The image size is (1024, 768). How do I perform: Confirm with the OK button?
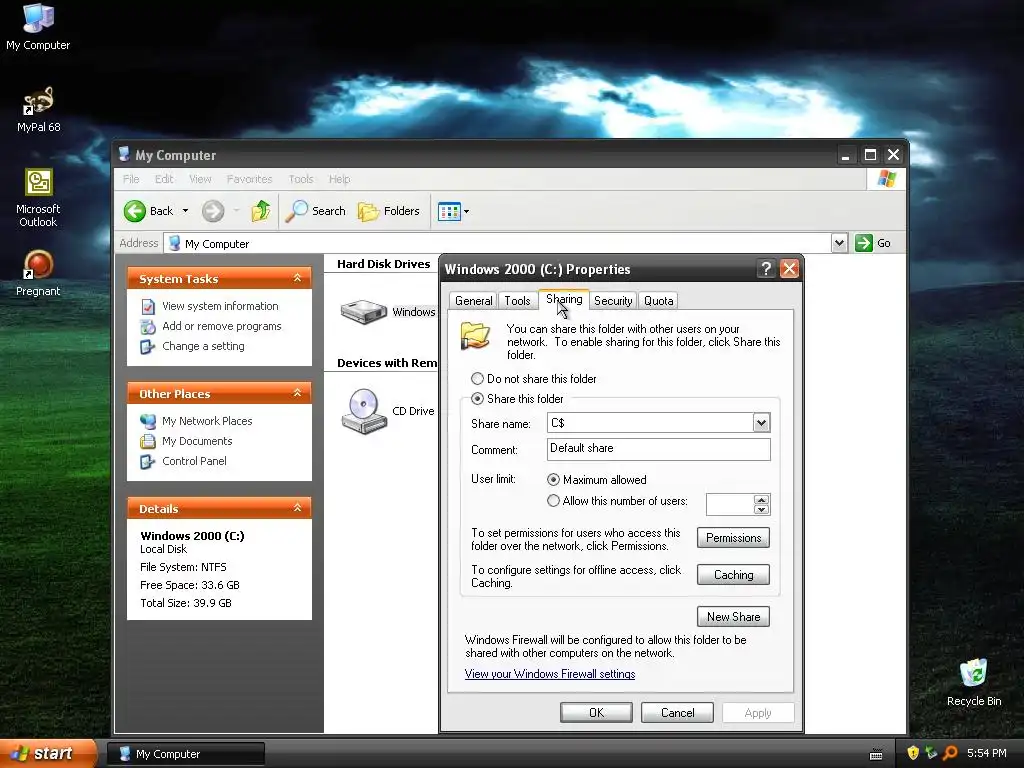pos(596,712)
